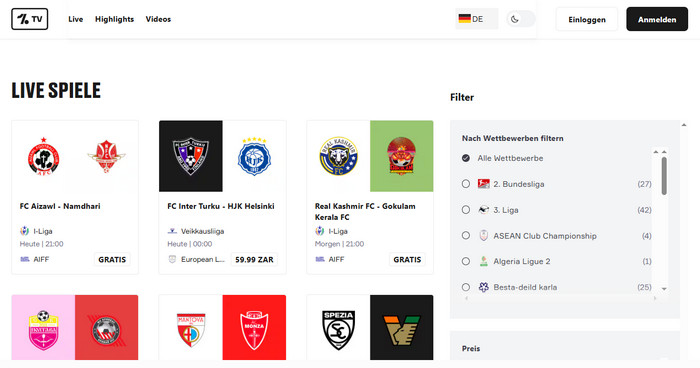This screenshot has width=700, height=368.
Task: Click the pink club crest thumbnail
Action: coord(43,330)
